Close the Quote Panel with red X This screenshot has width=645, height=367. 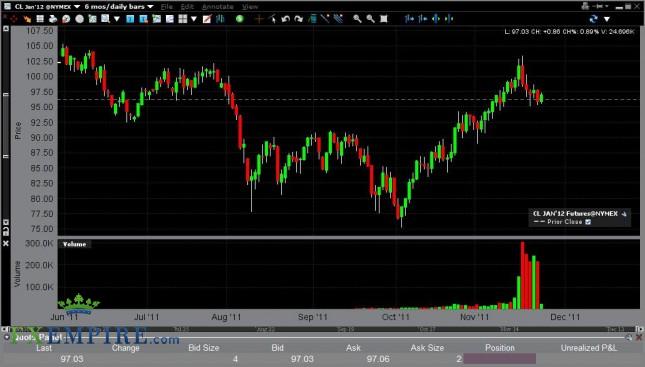click(x=639, y=337)
